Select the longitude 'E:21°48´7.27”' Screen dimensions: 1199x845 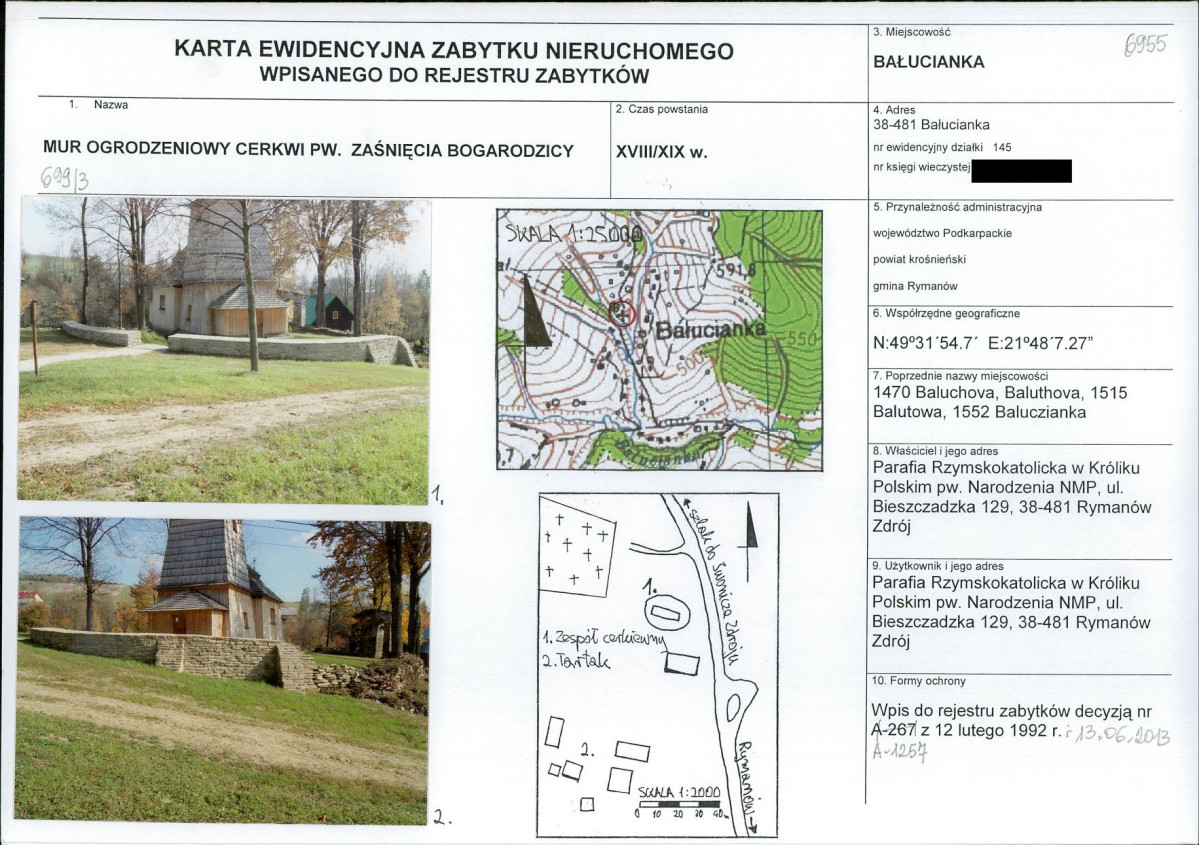click(1041, 343)
